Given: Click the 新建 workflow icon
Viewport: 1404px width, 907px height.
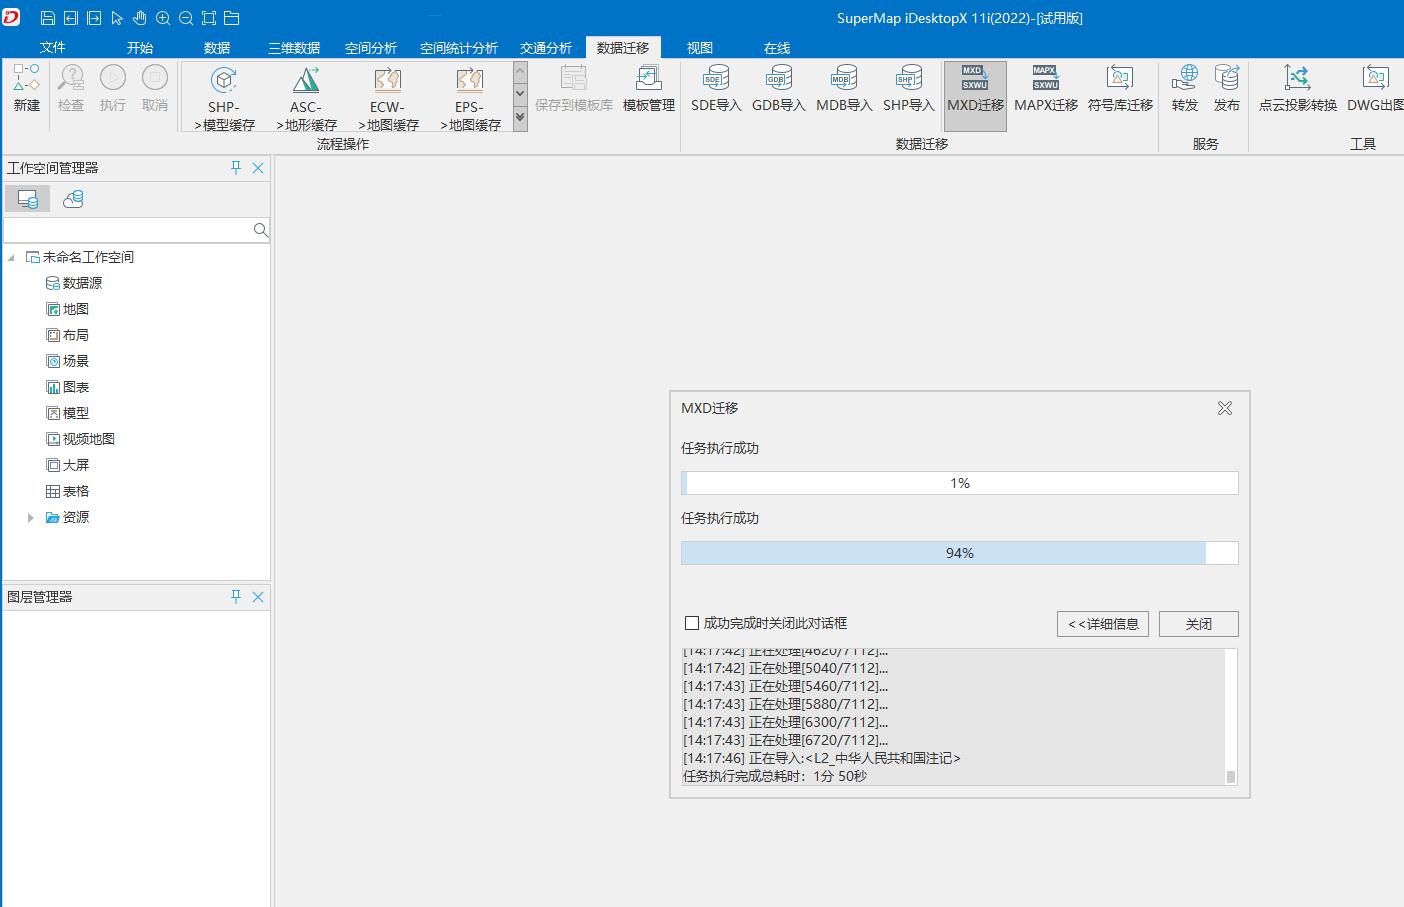Looking at the screenshot, I should tap(27, 88).
